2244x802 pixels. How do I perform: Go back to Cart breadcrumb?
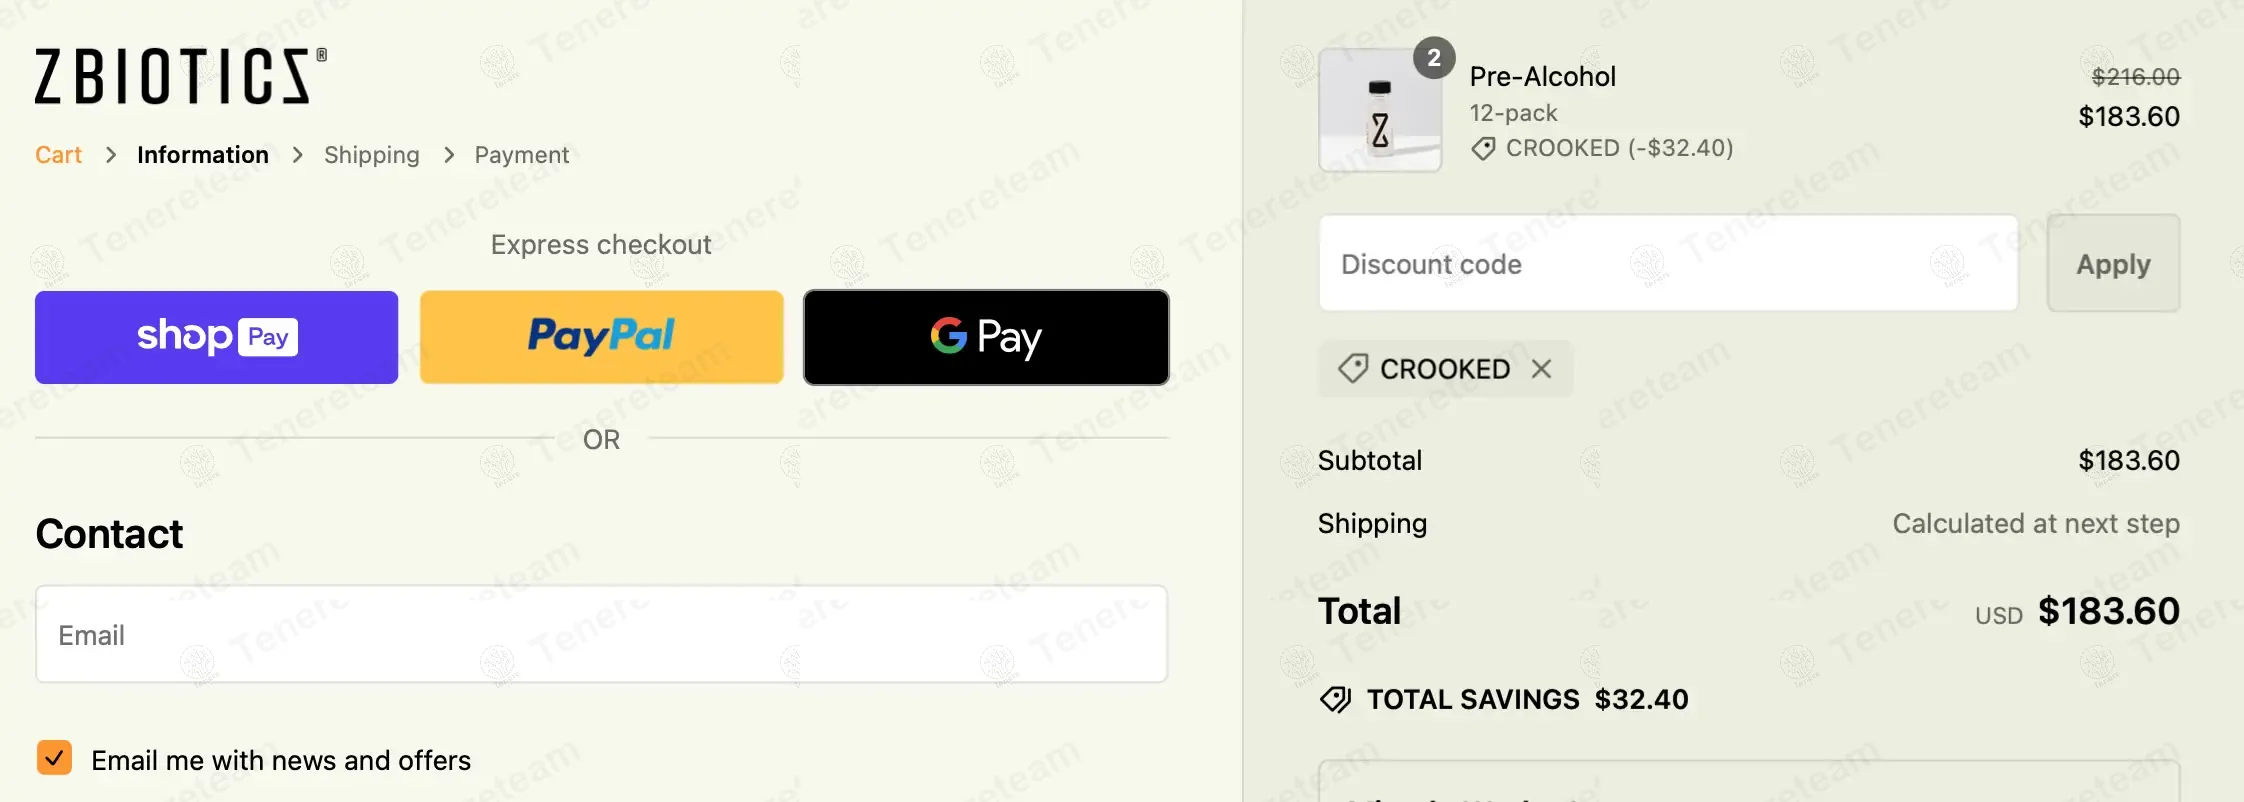click(58, 155)
